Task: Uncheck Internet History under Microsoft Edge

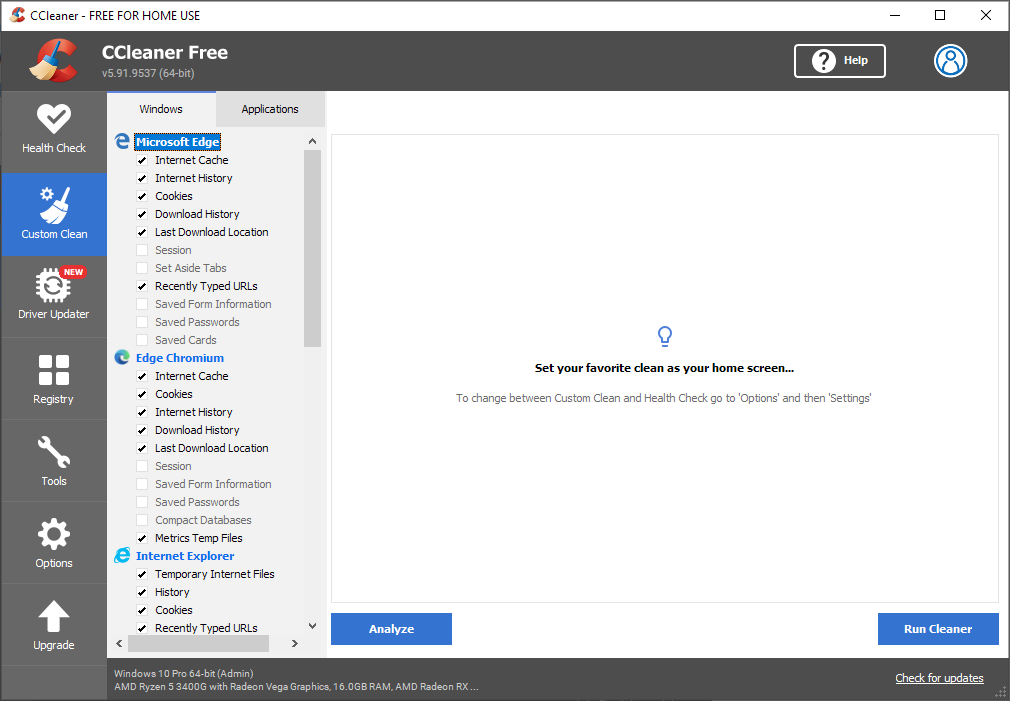Action: click(142, 178)
